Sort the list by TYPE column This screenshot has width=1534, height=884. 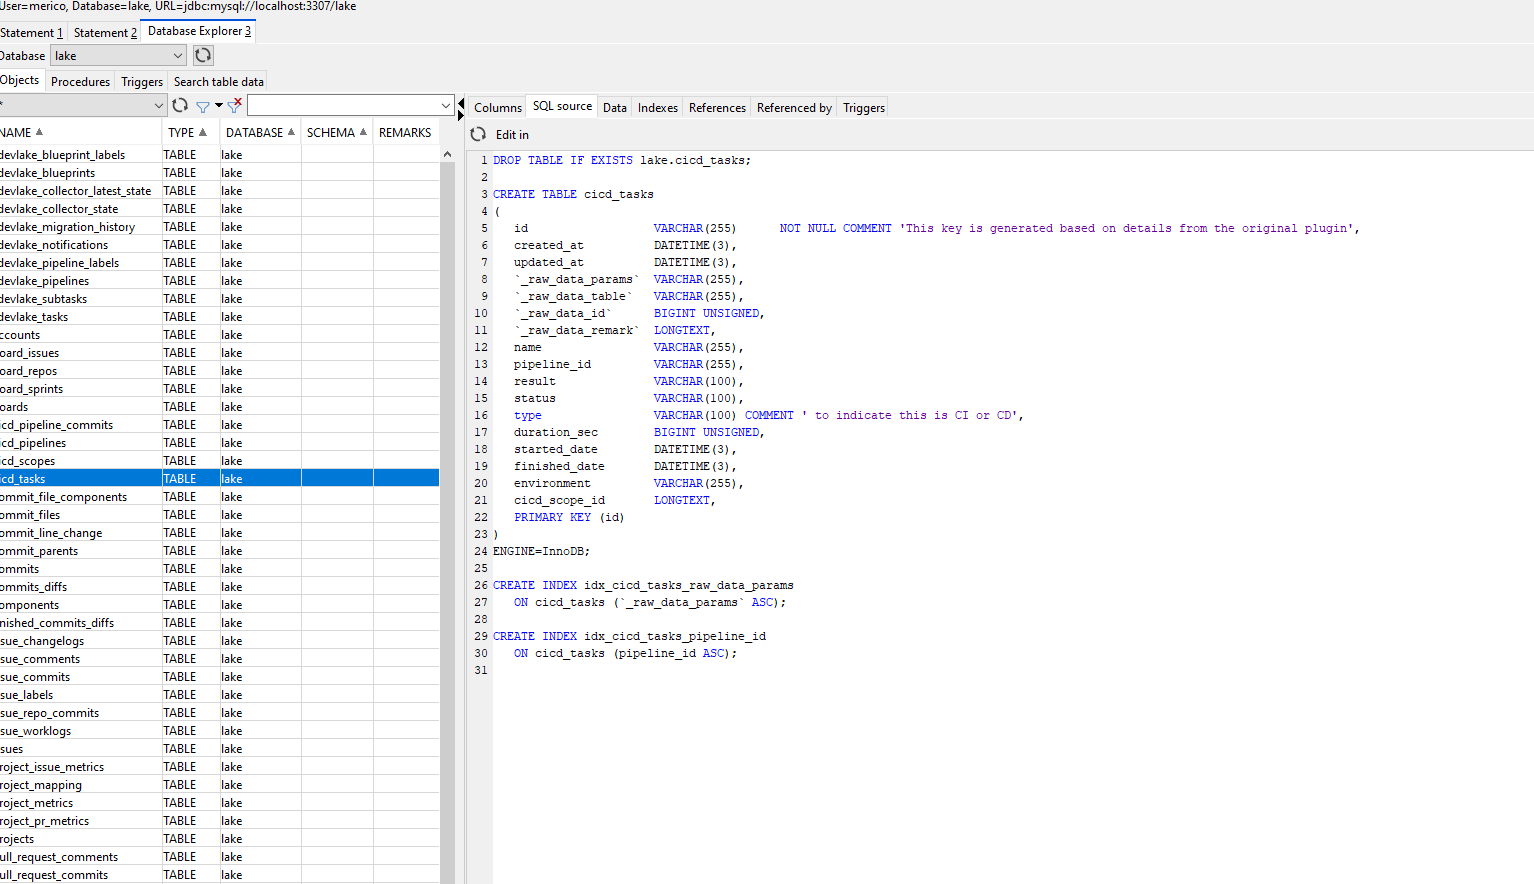(x=190, y=132)
